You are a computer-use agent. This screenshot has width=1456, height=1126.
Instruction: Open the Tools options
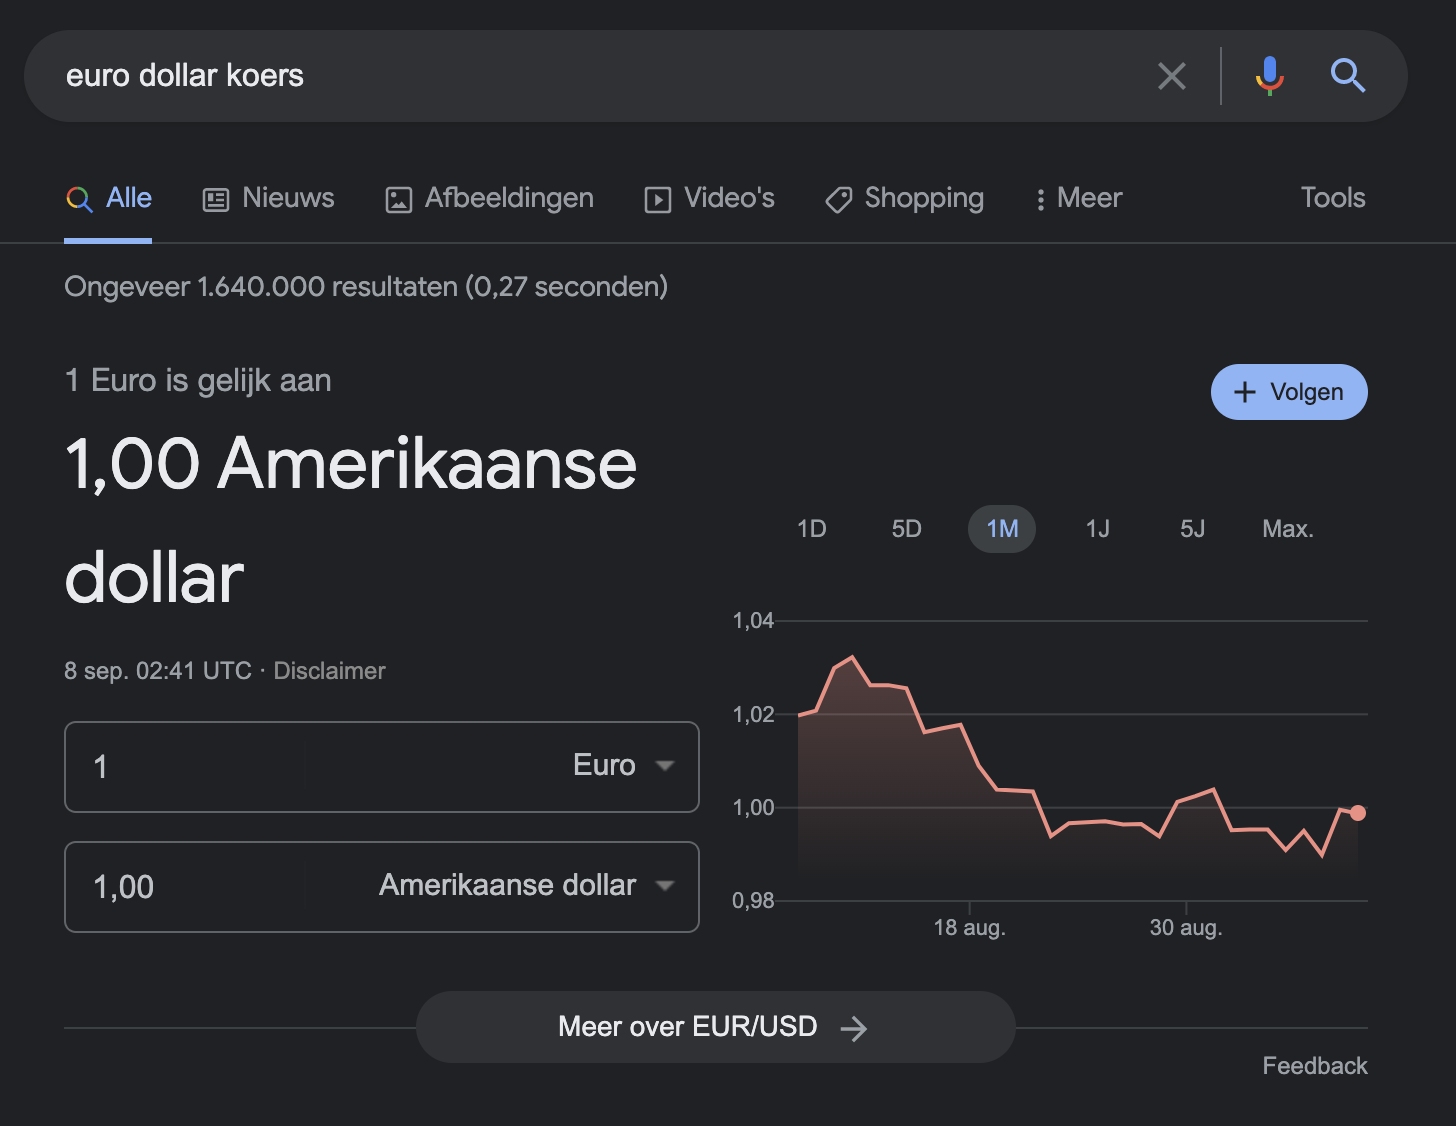tap(1332, 198)
